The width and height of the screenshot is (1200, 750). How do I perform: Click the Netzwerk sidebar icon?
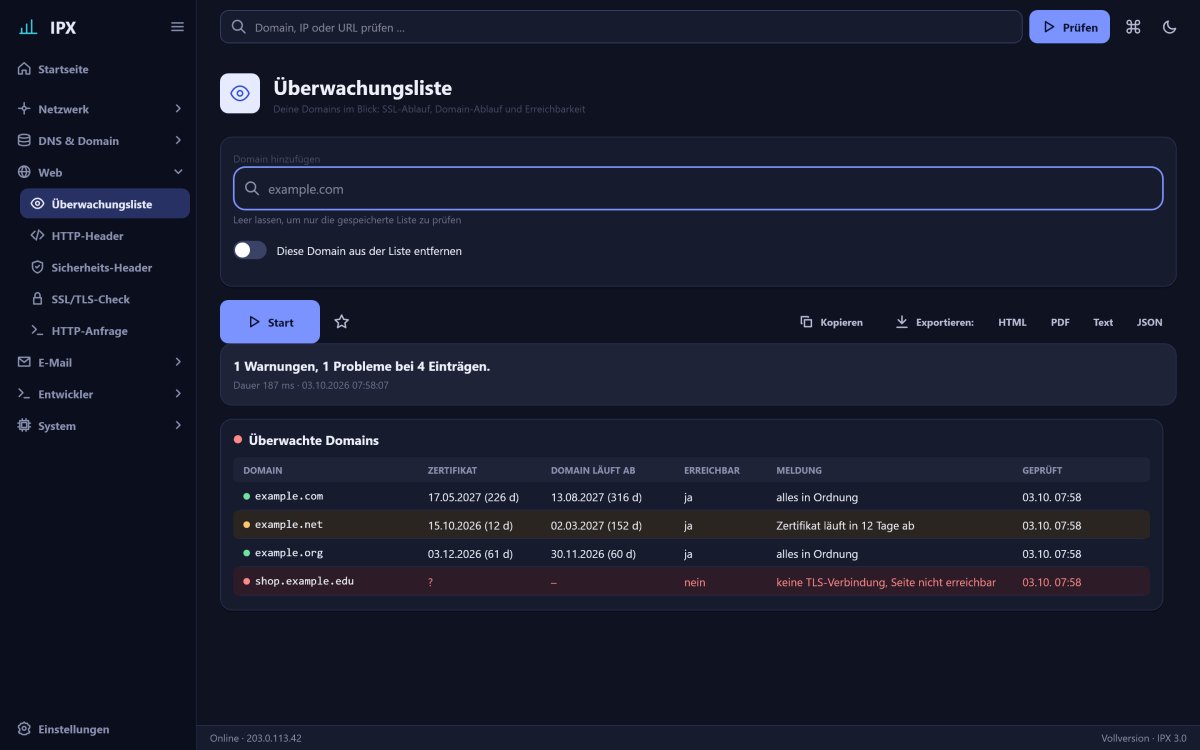(x=24, y=108)
